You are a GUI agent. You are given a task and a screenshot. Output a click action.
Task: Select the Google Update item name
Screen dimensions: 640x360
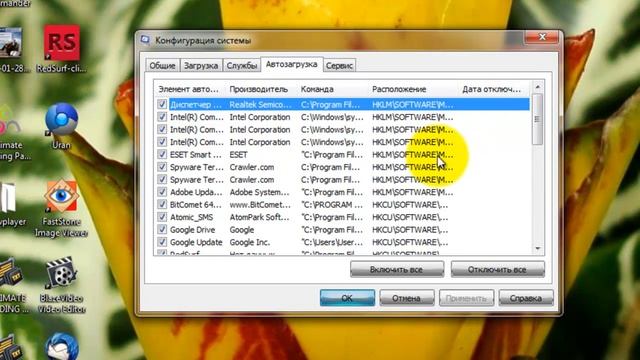coord(196,242)
